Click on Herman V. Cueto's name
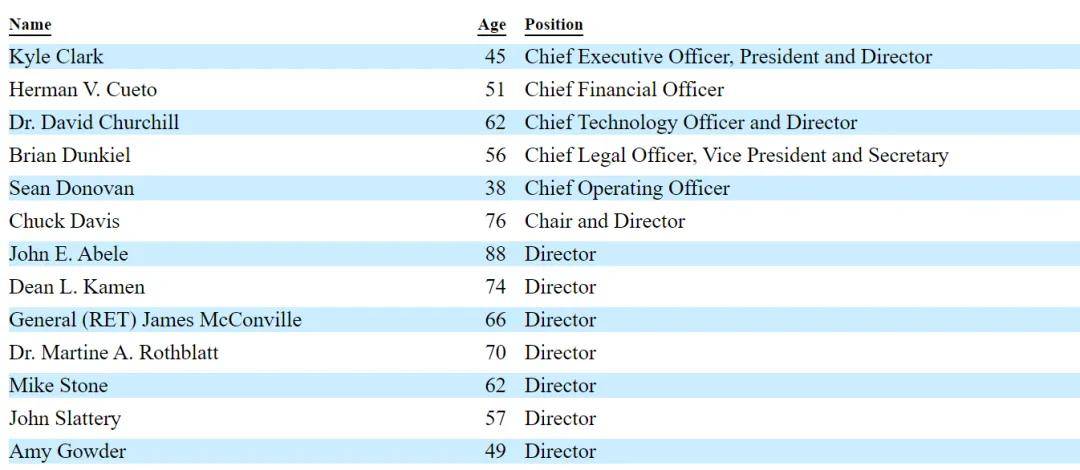 click(x=83, y=90)
